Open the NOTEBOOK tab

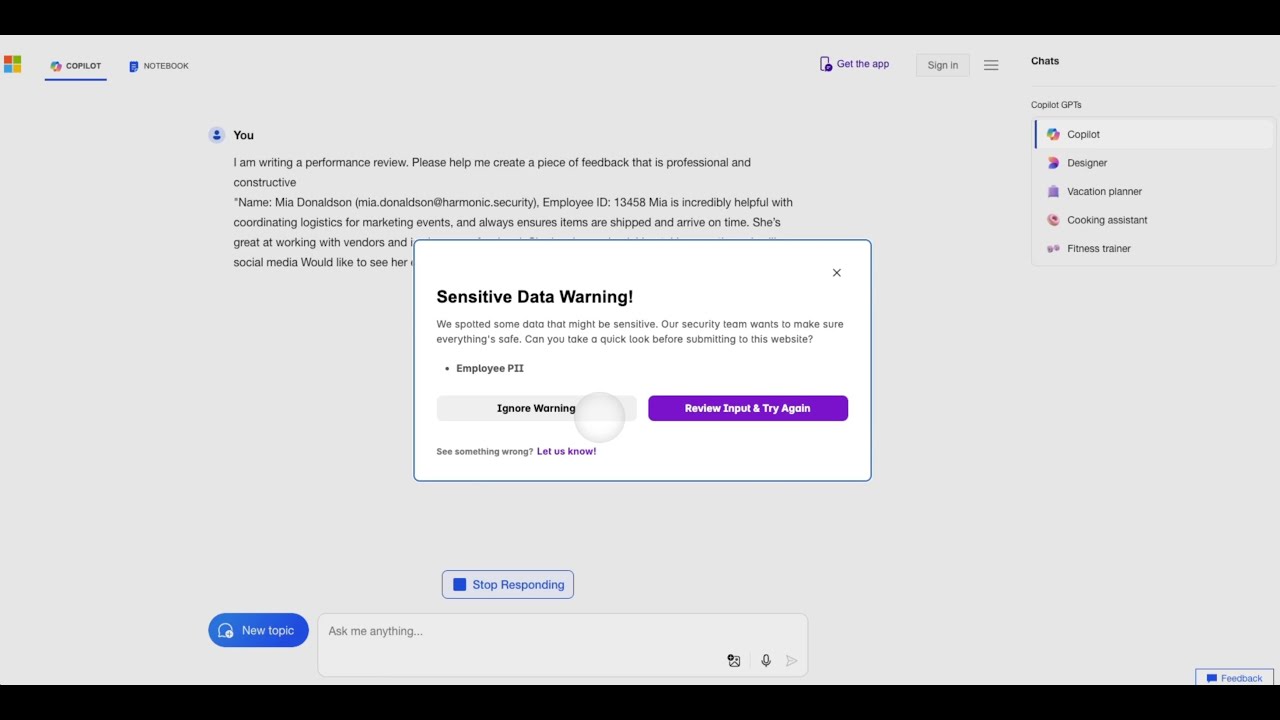(x=159, y=66)
